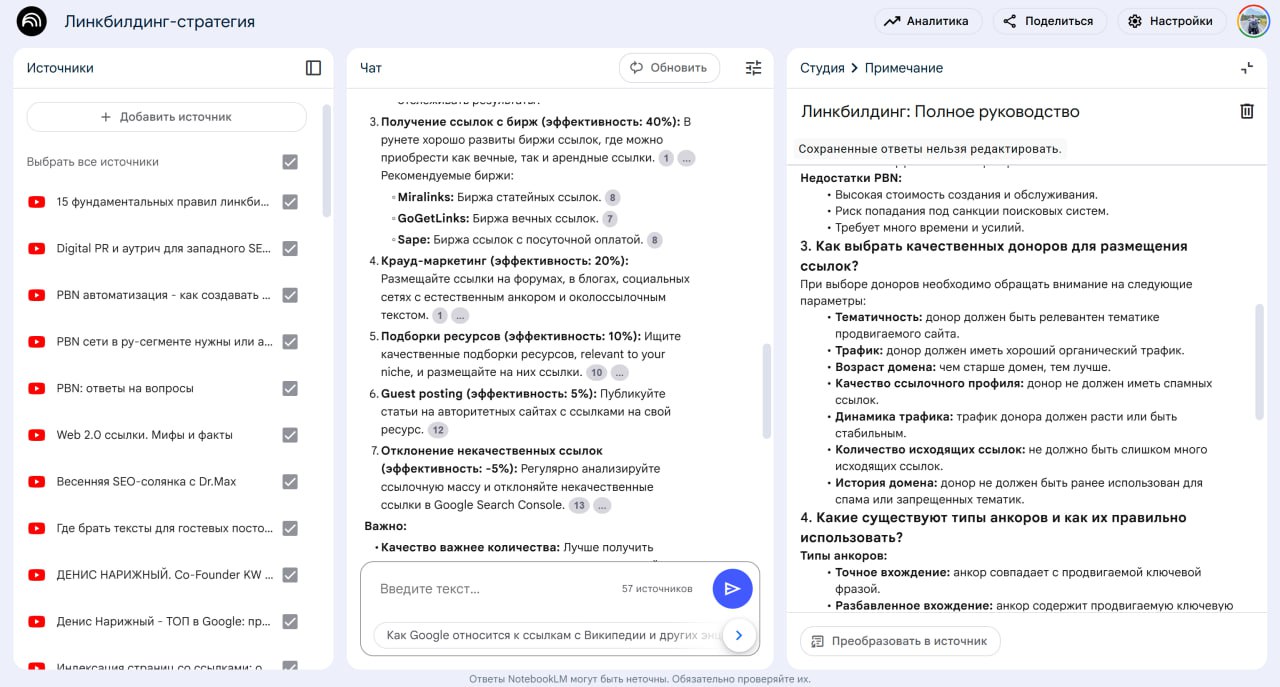Click 'Преобразовать в источник' button

coord(899,641)
